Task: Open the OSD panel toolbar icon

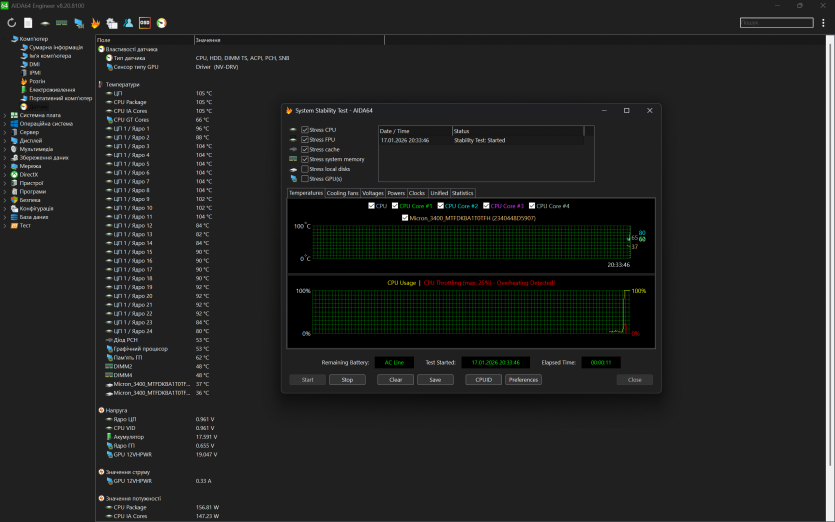Action: point(145,22)
